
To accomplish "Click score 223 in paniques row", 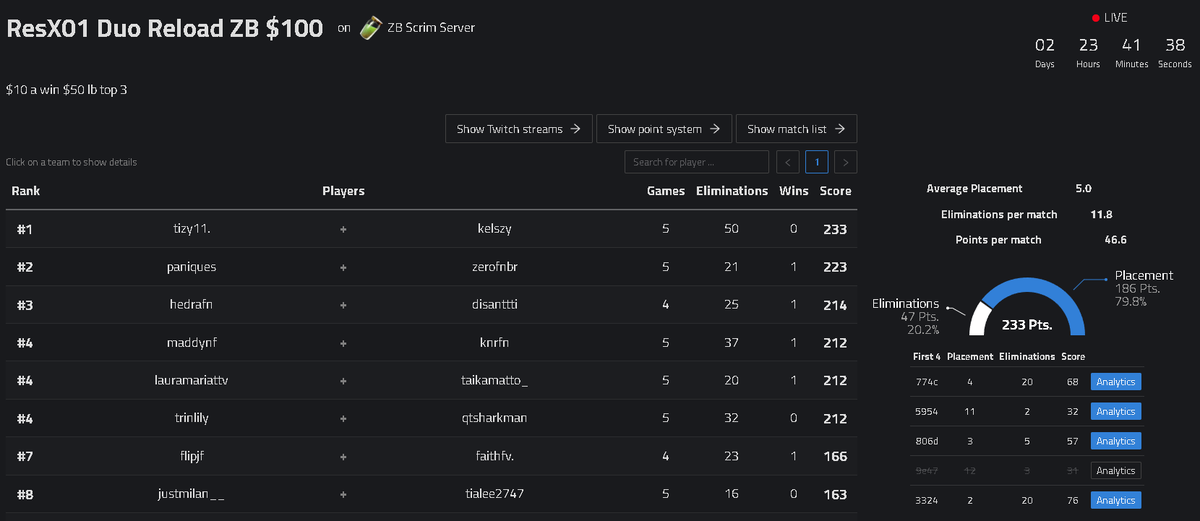I will click(x=835, y=267).
